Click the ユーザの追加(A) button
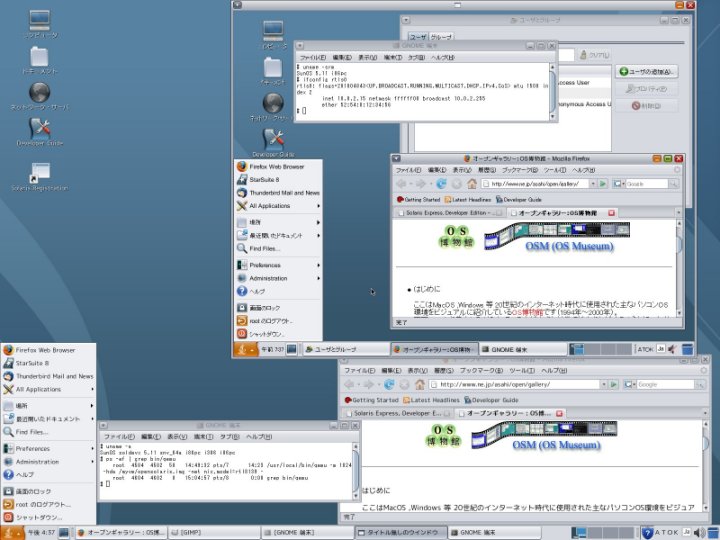The width and height of the screenshot is (720, 540). pos(647,72)
